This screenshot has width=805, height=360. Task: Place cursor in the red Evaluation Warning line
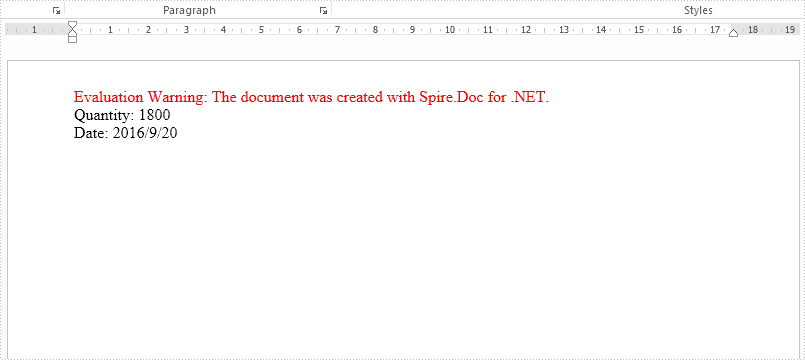tap(311, 97)
